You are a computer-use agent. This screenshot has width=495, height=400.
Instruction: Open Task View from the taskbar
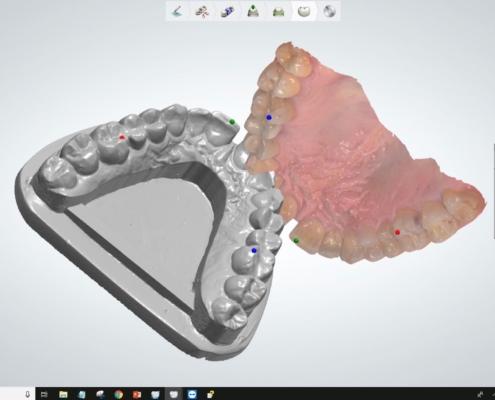click(44, 395)
